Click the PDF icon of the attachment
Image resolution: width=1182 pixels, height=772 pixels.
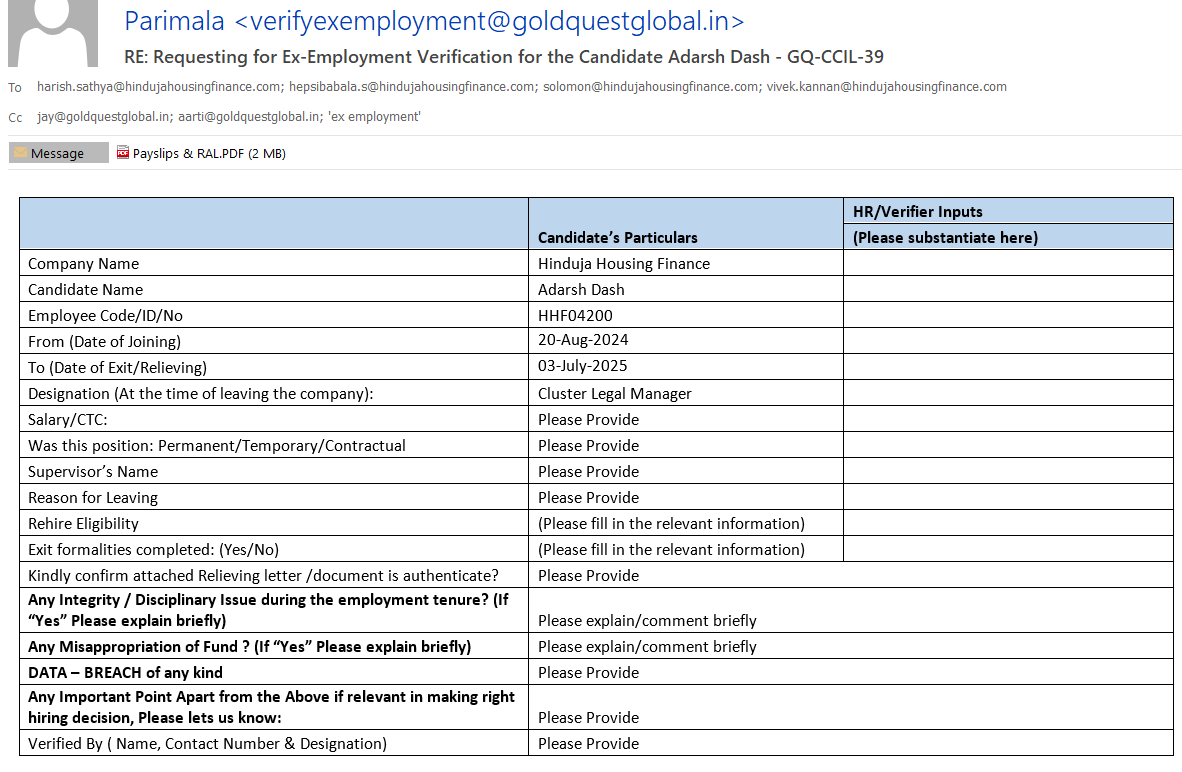[123, 153]
